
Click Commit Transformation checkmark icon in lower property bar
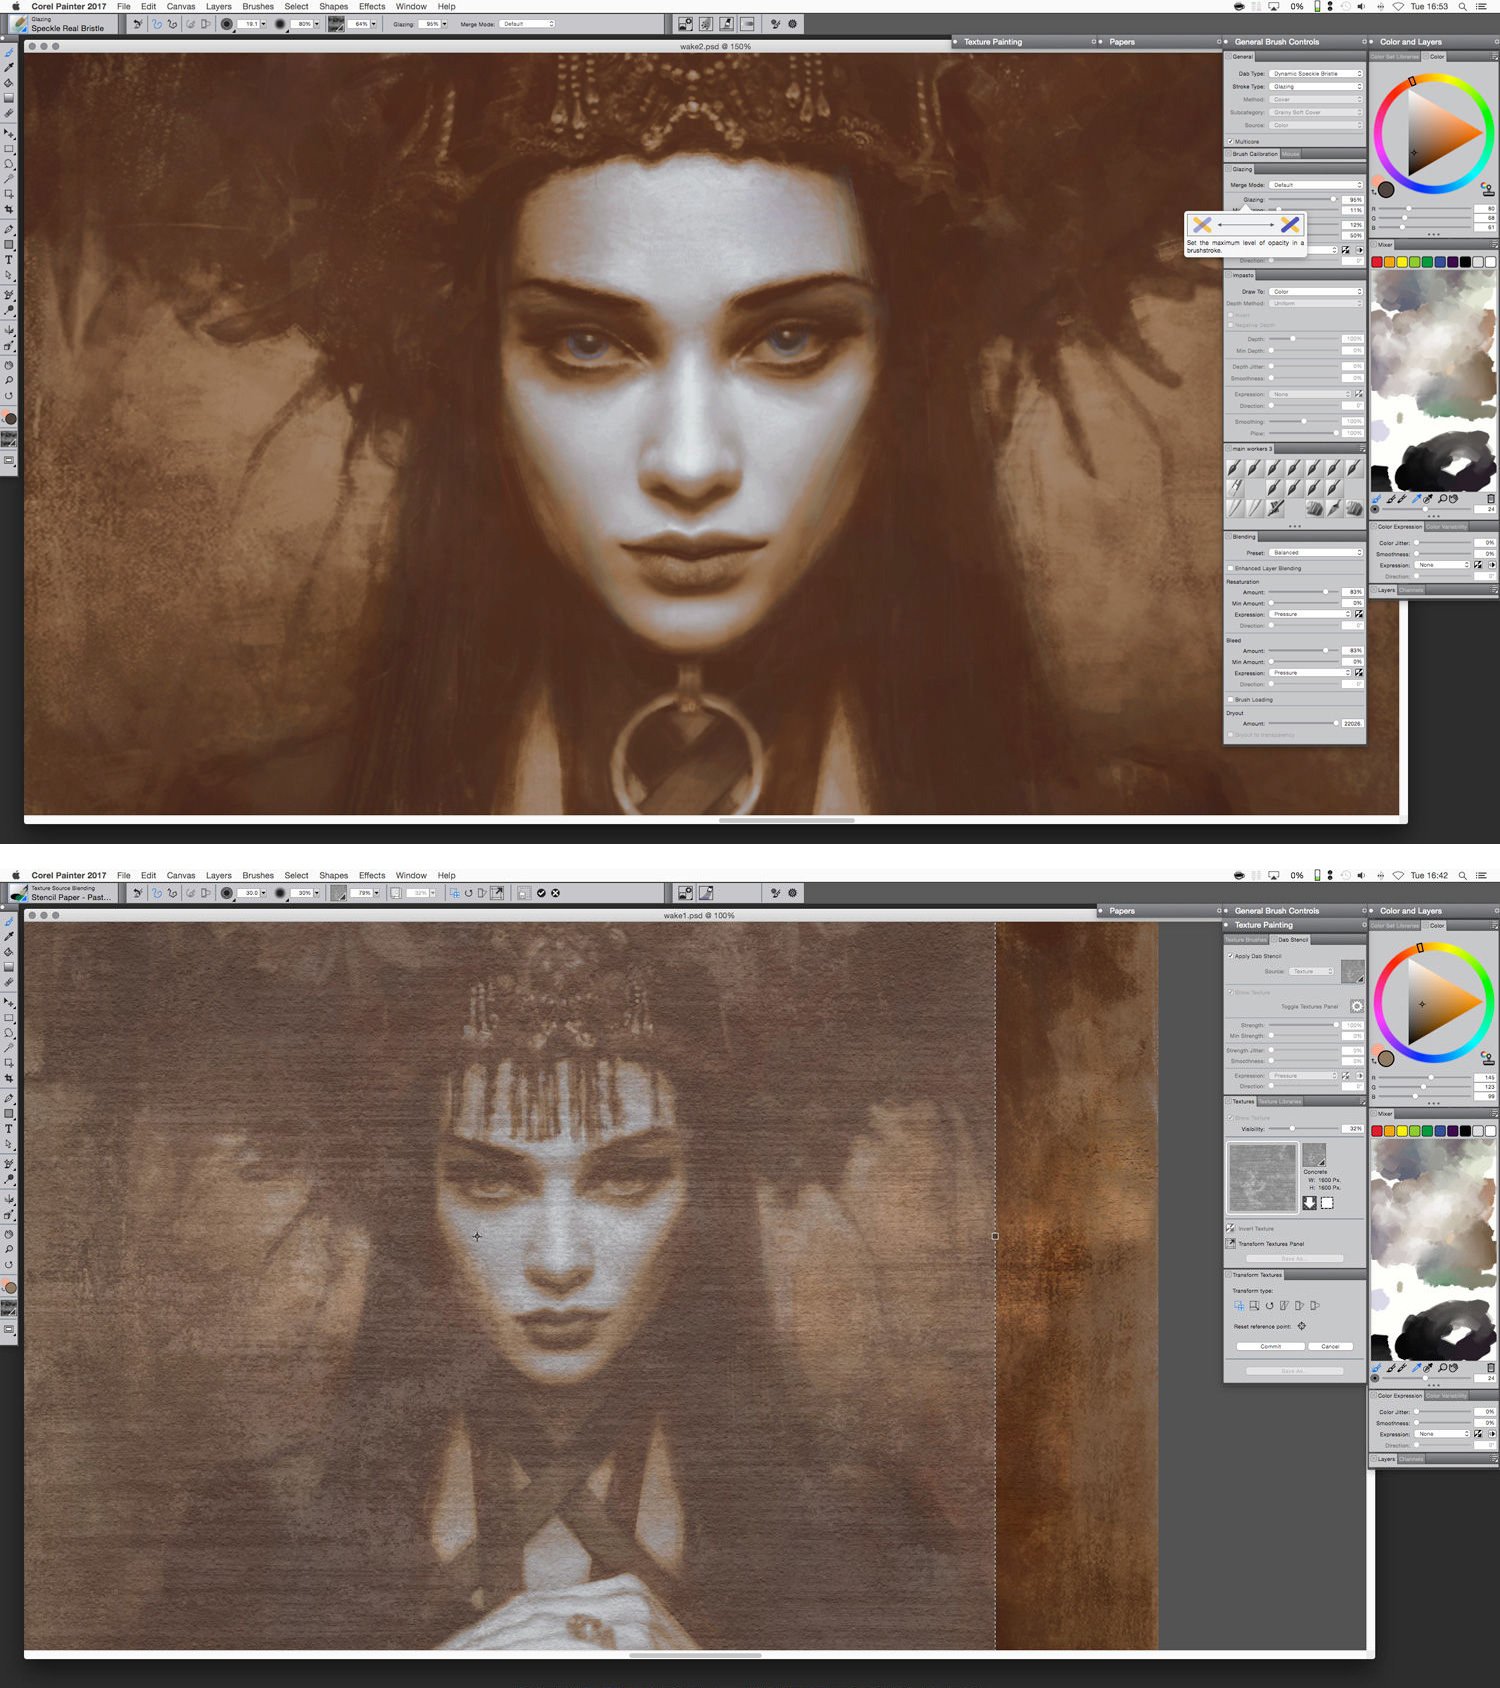coord(541,893)
